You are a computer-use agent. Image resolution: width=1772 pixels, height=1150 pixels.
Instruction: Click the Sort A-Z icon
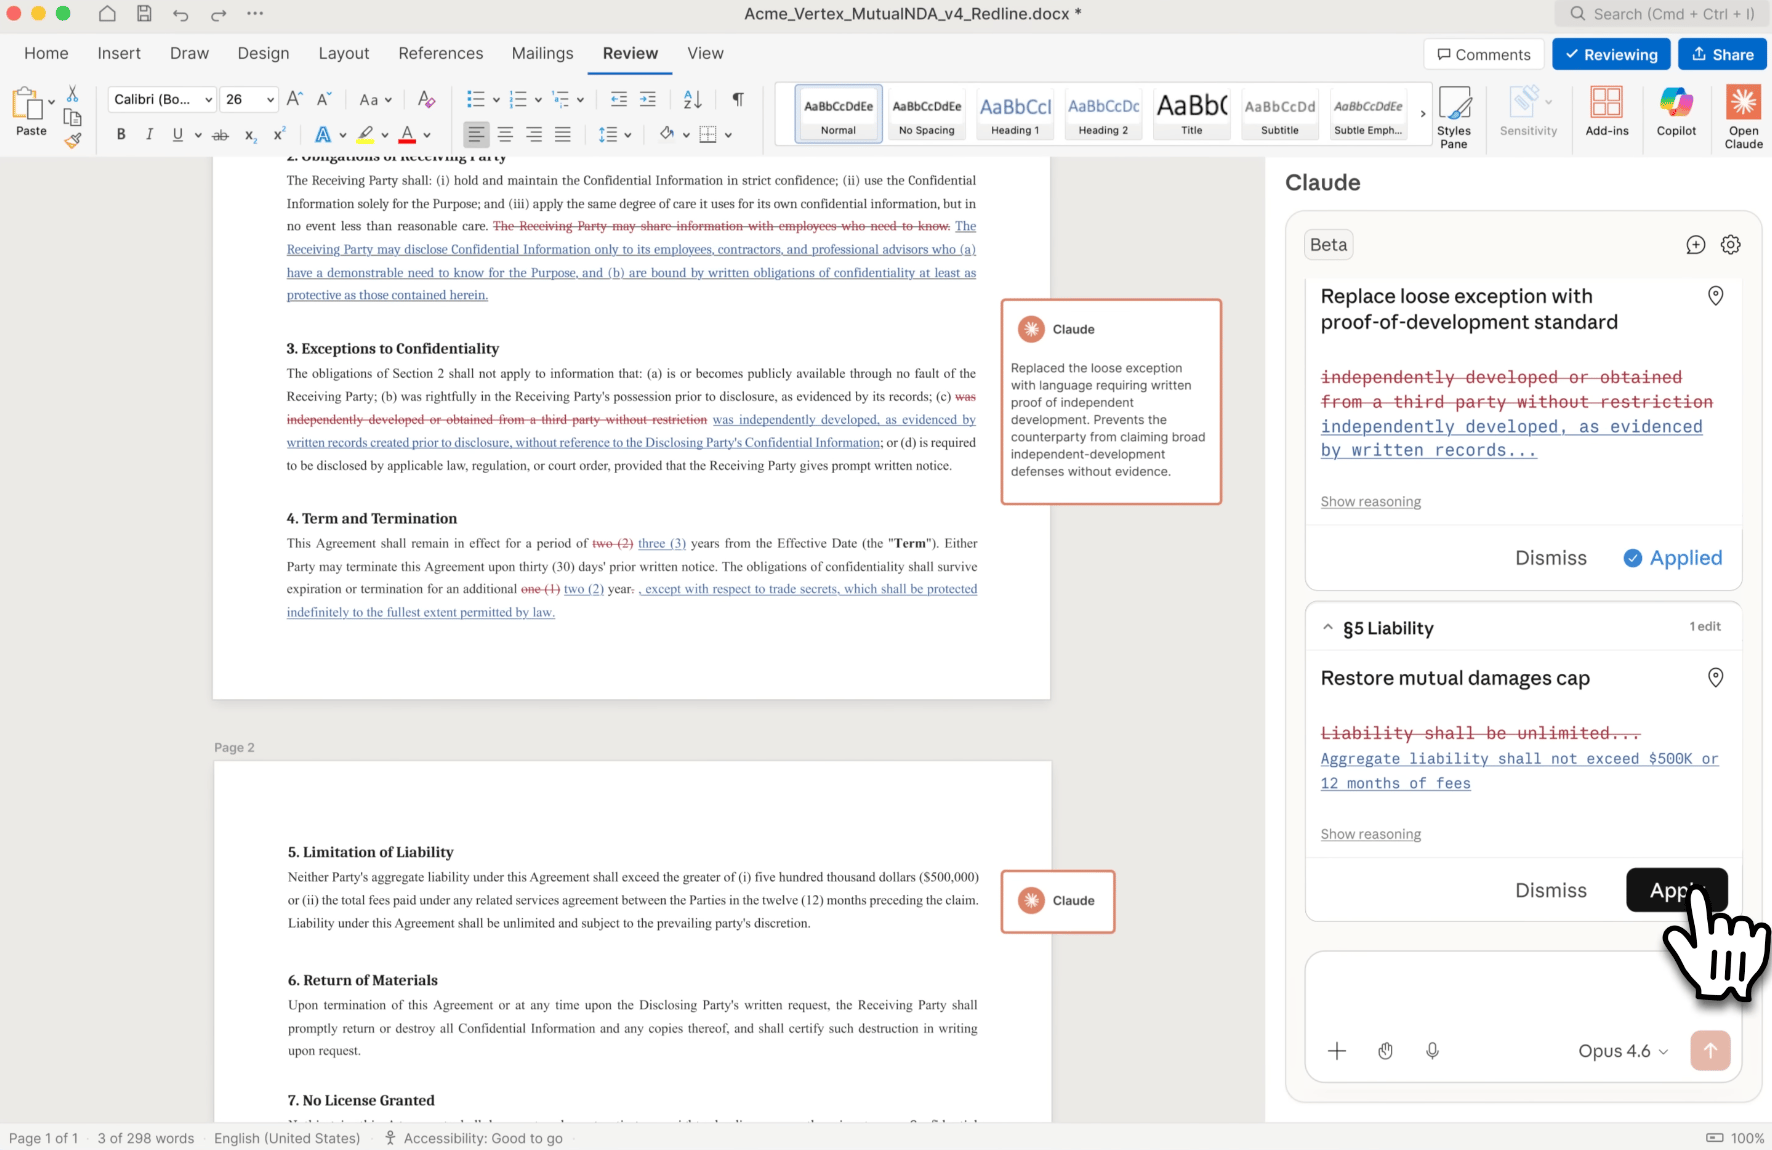tap(692, 99)
